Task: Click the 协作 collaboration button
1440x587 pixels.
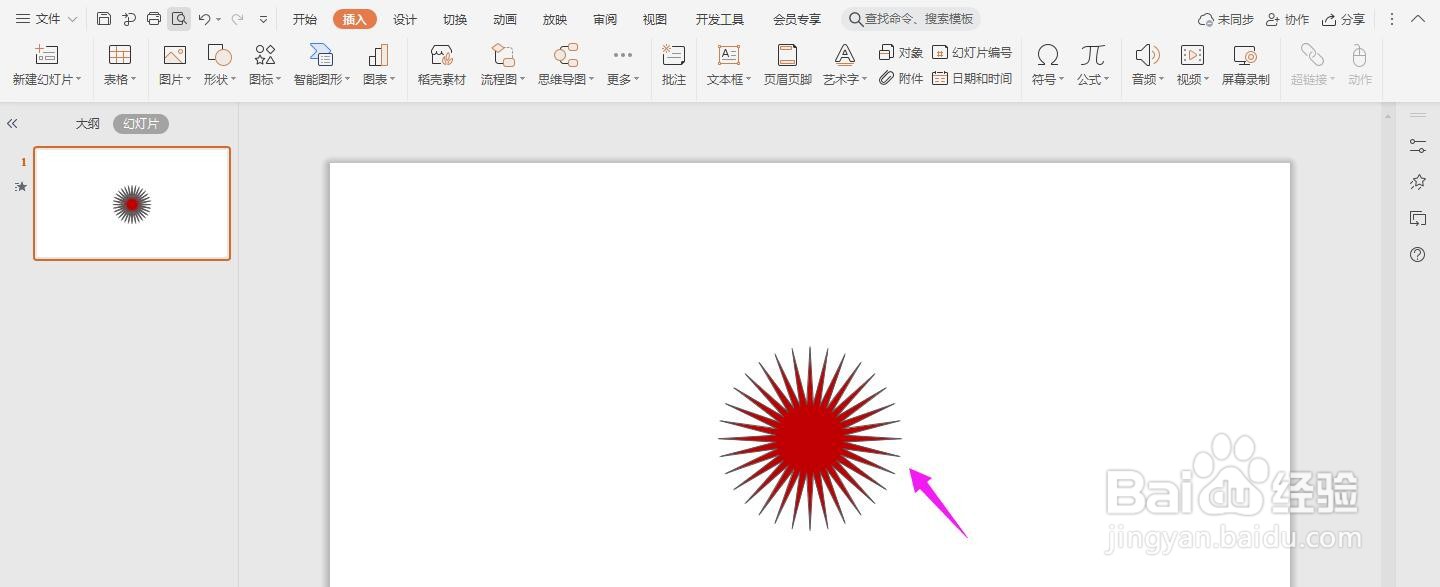Action: tap(1287, 19)
